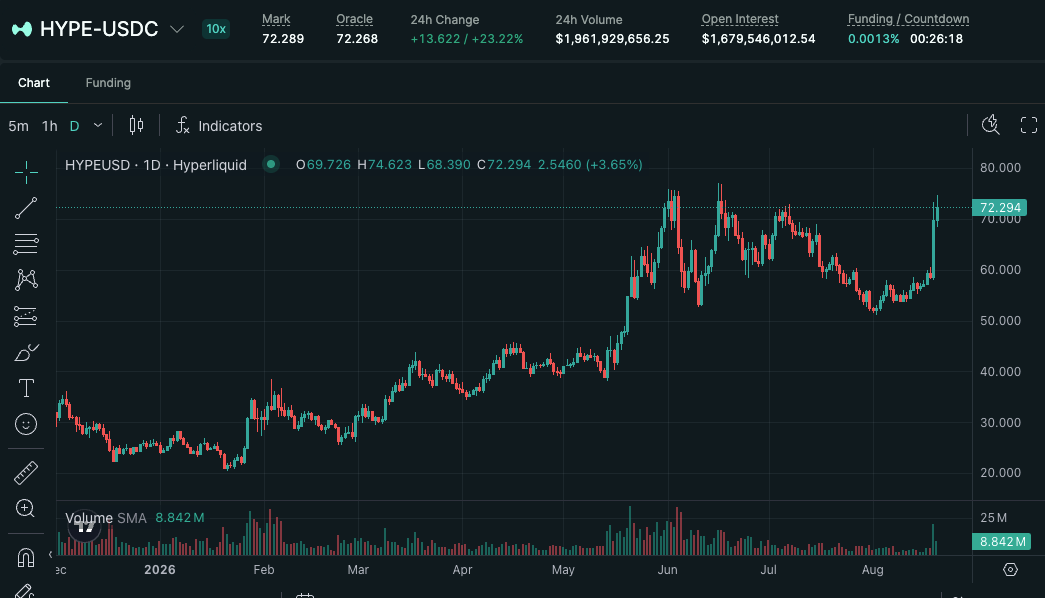Toggle magnet mode in drawing toolbar

pos(26,557)
